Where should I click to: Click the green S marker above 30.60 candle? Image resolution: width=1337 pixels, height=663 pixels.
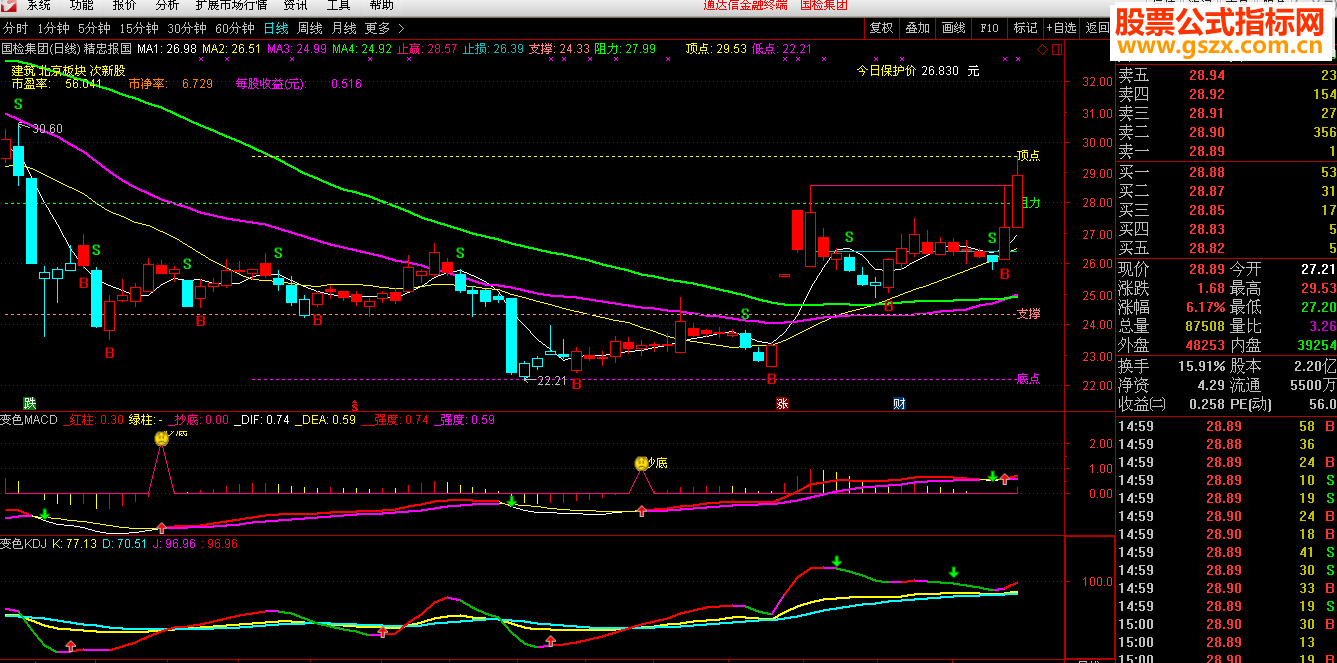[17, 104]
